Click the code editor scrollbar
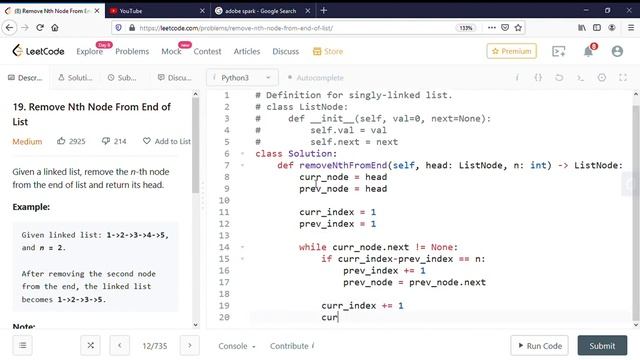640x360 pixels. (636, 212)
